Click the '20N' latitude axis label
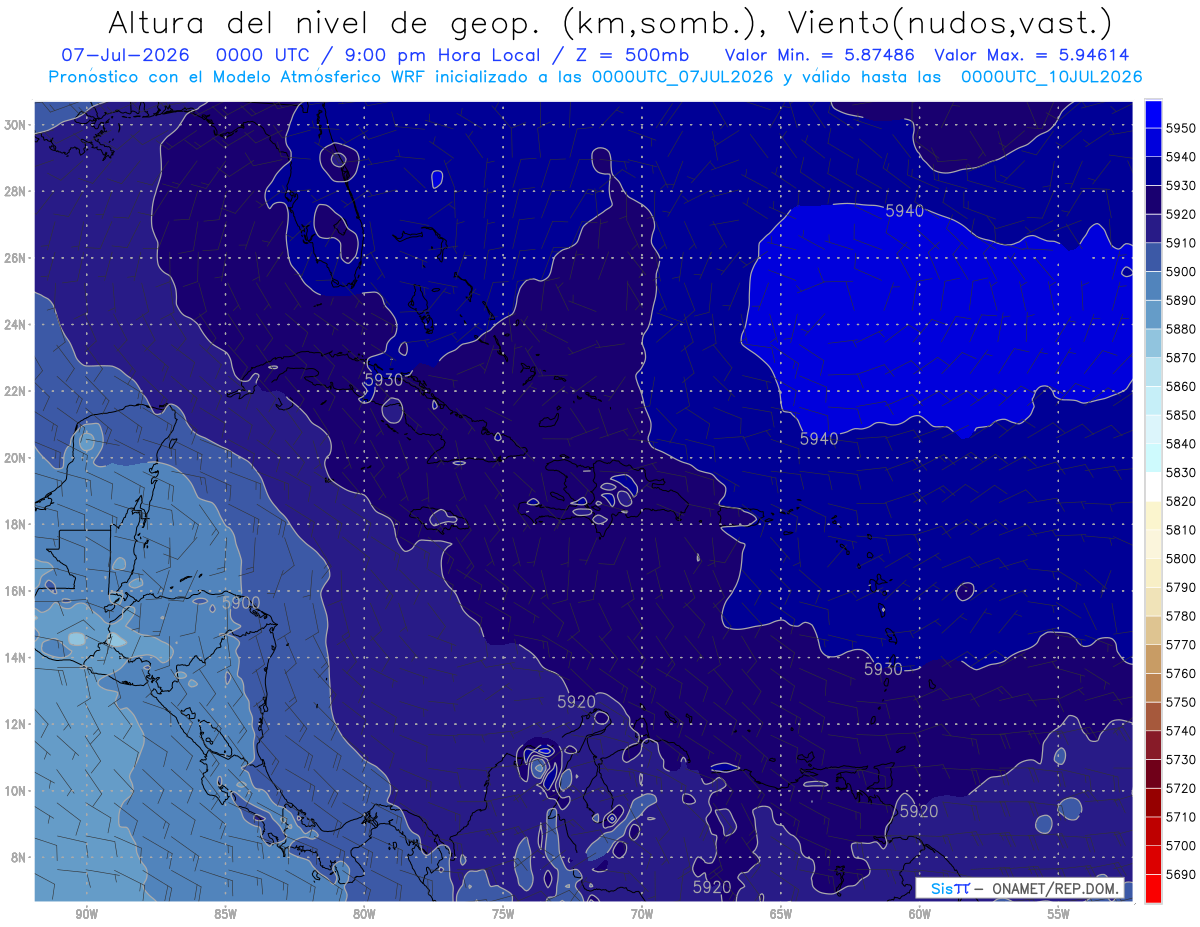The height and width of the screenshot is (927, 1200). point(16,457)
